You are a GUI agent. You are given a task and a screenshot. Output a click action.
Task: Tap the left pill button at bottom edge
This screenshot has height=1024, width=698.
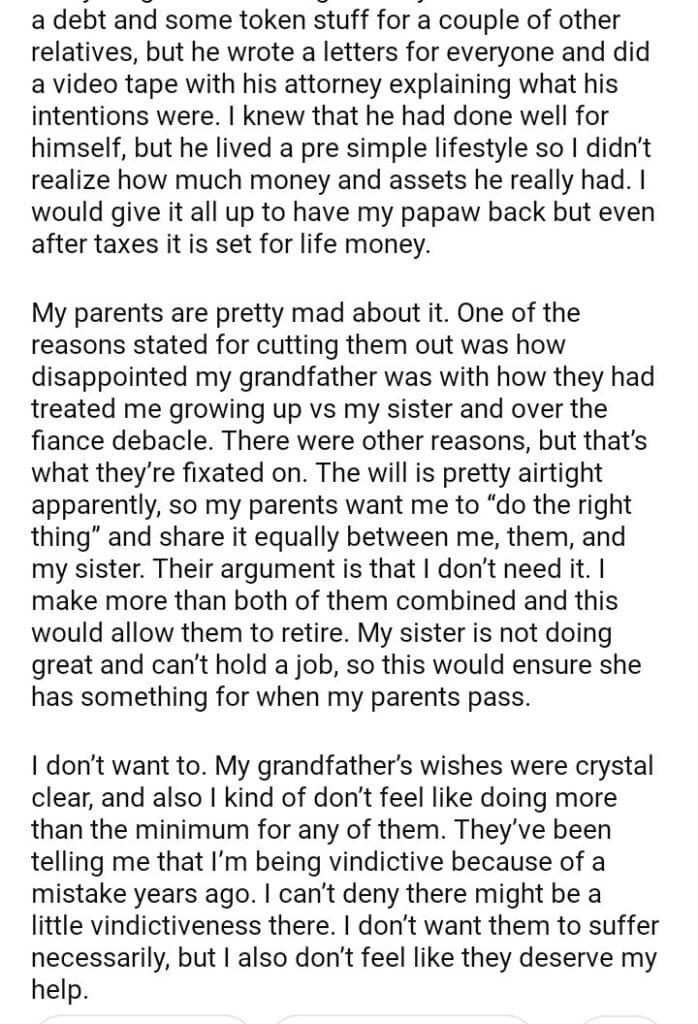145,1018
